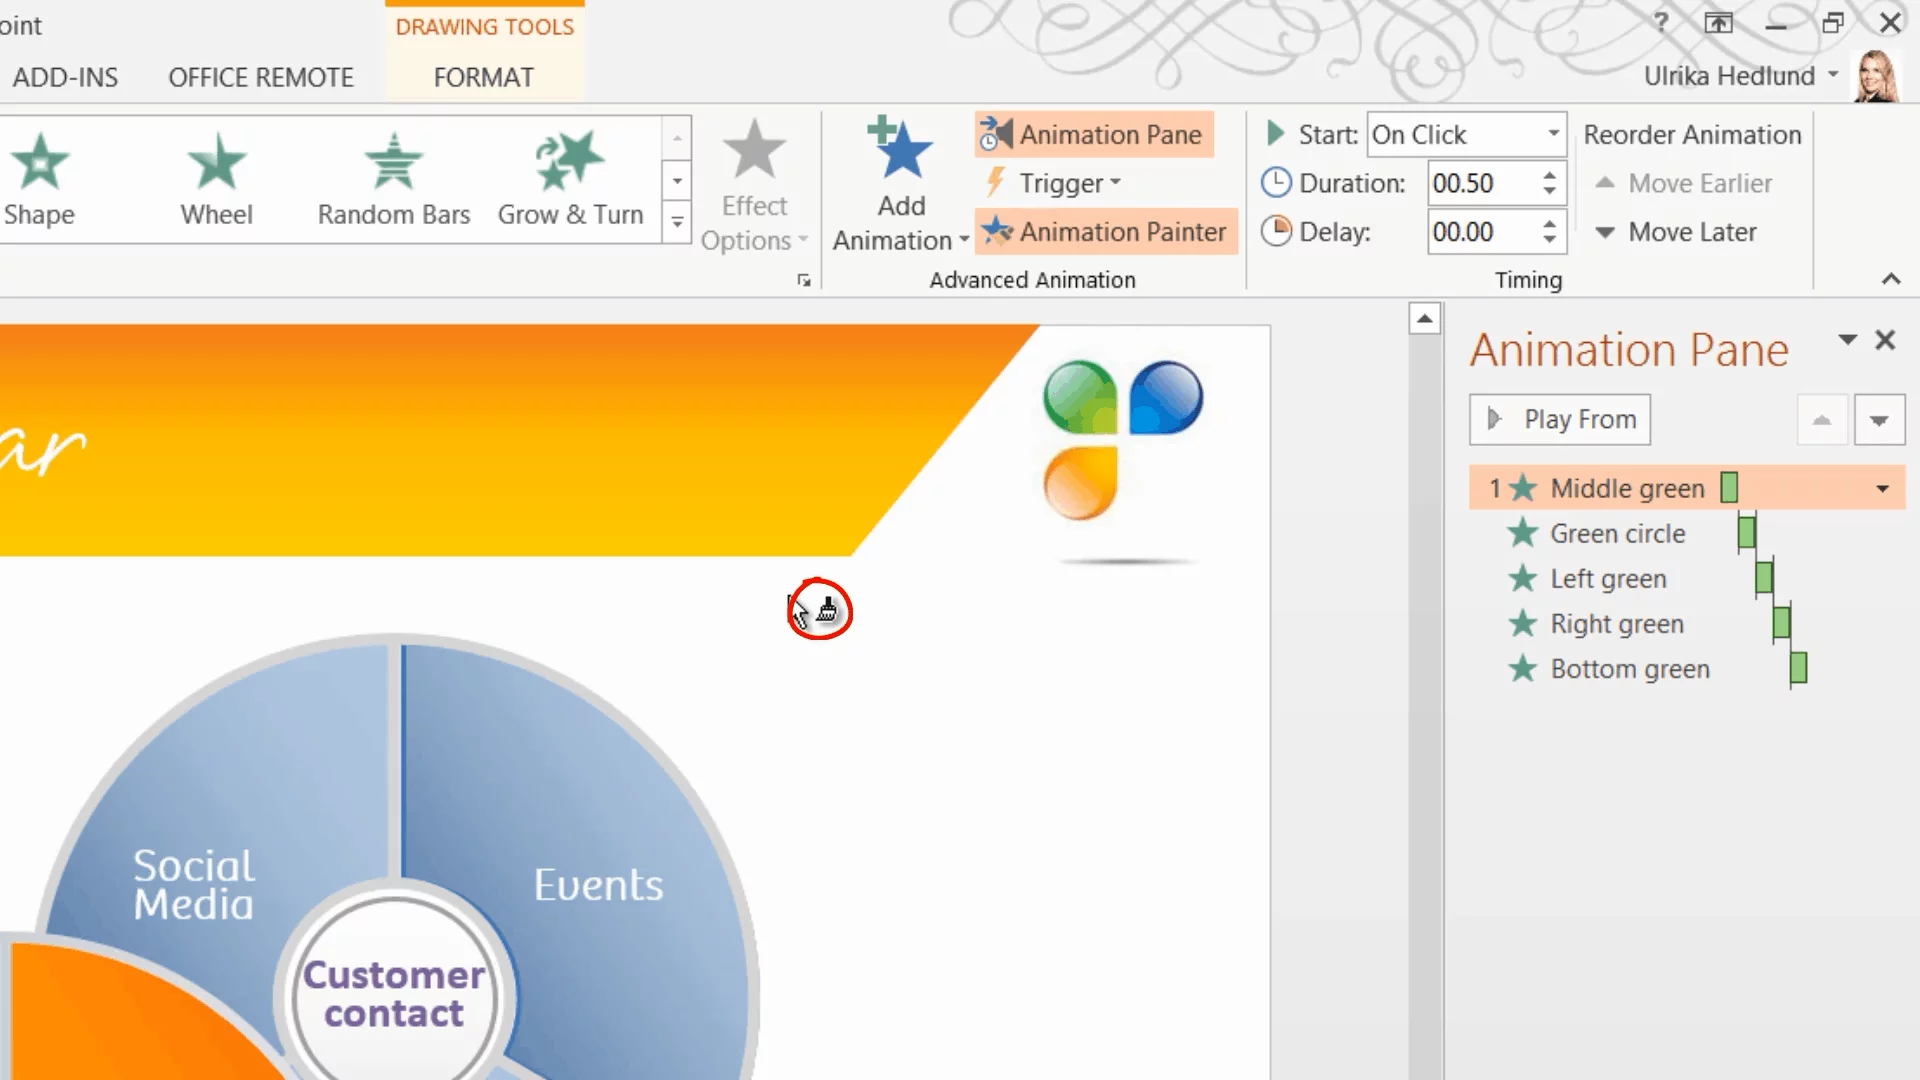Select the Grow & Turn animation
1920x1080 pixels.
coord(570,180)
